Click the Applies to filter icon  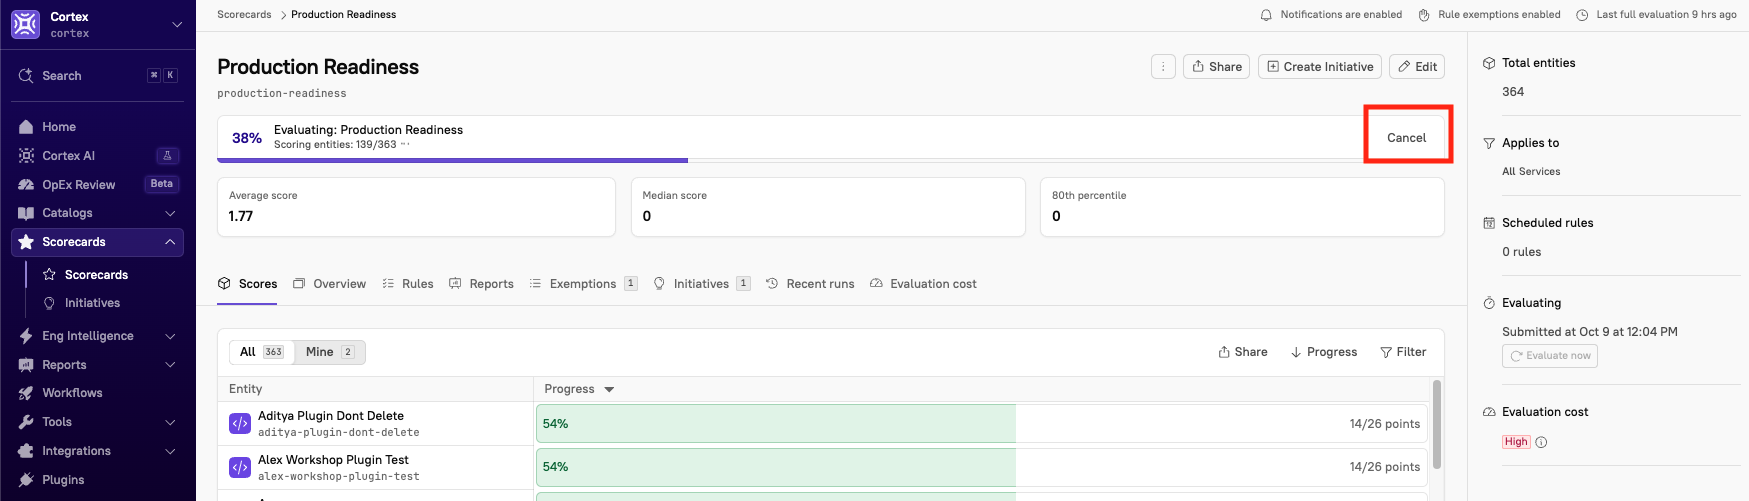point(1489,143)
